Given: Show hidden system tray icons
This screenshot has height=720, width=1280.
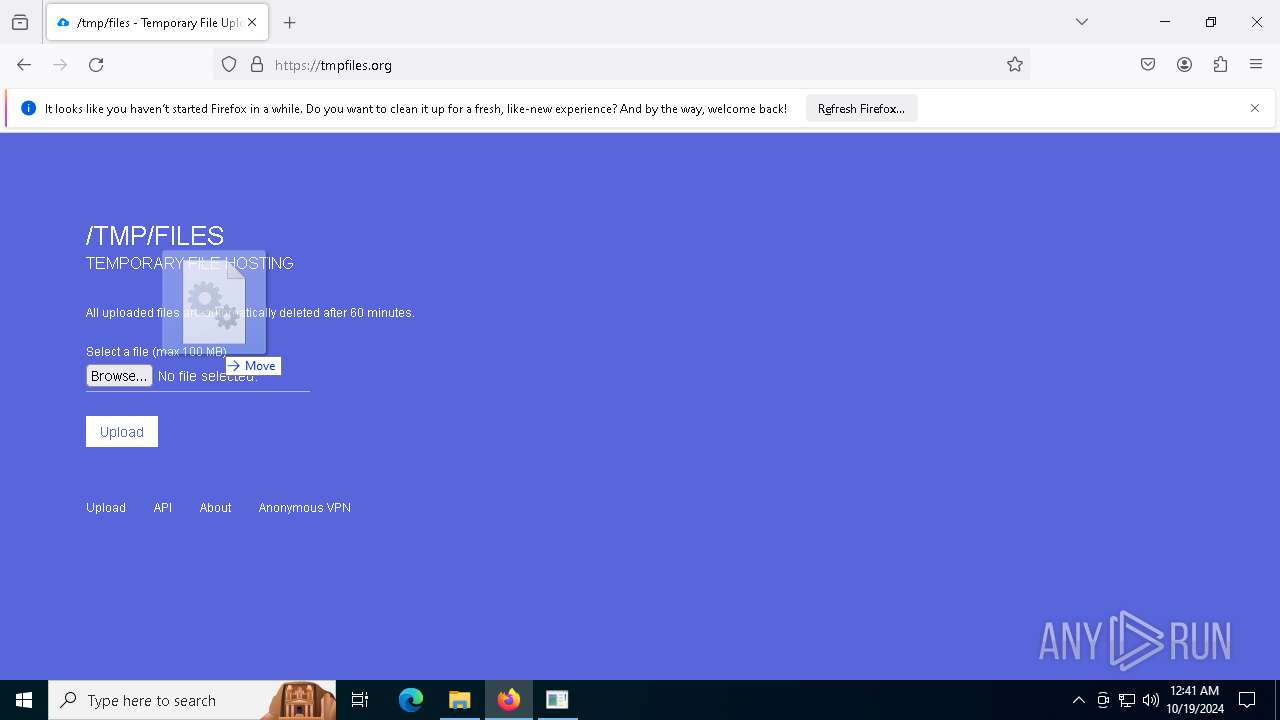Looking at the screenshot, I should pos(1079,700).
